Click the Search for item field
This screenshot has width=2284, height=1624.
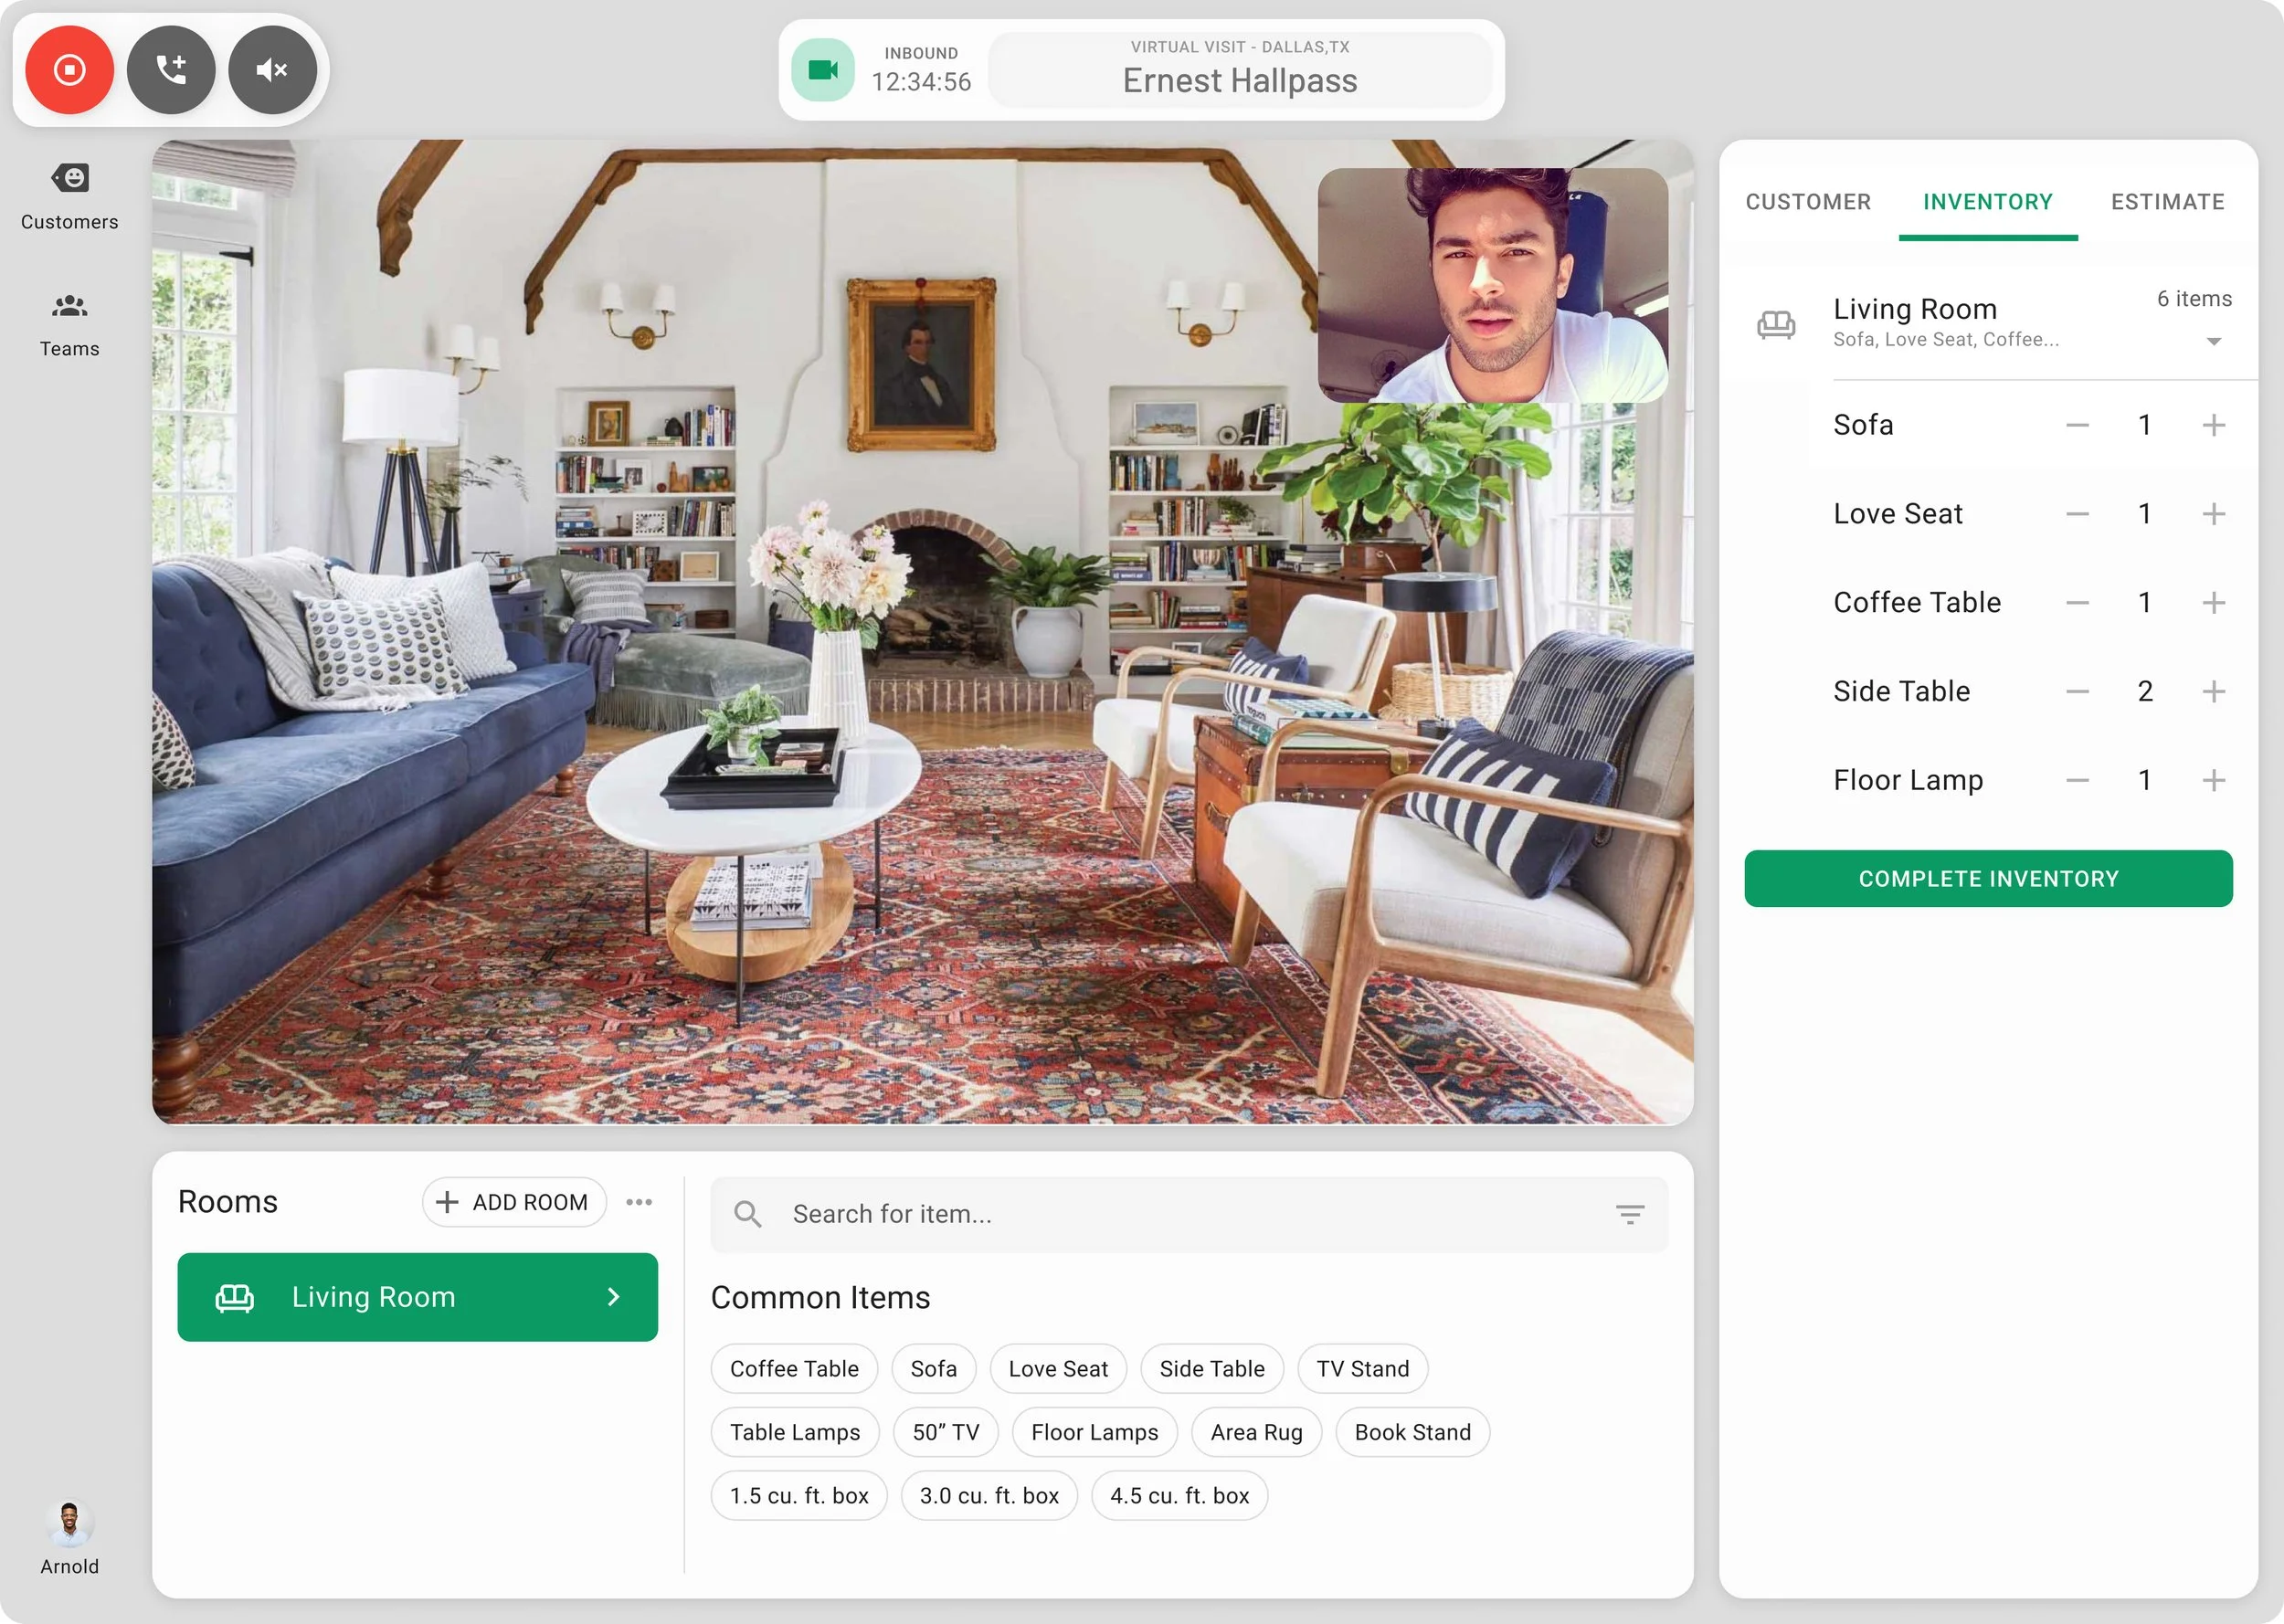coord(1180,1214)
